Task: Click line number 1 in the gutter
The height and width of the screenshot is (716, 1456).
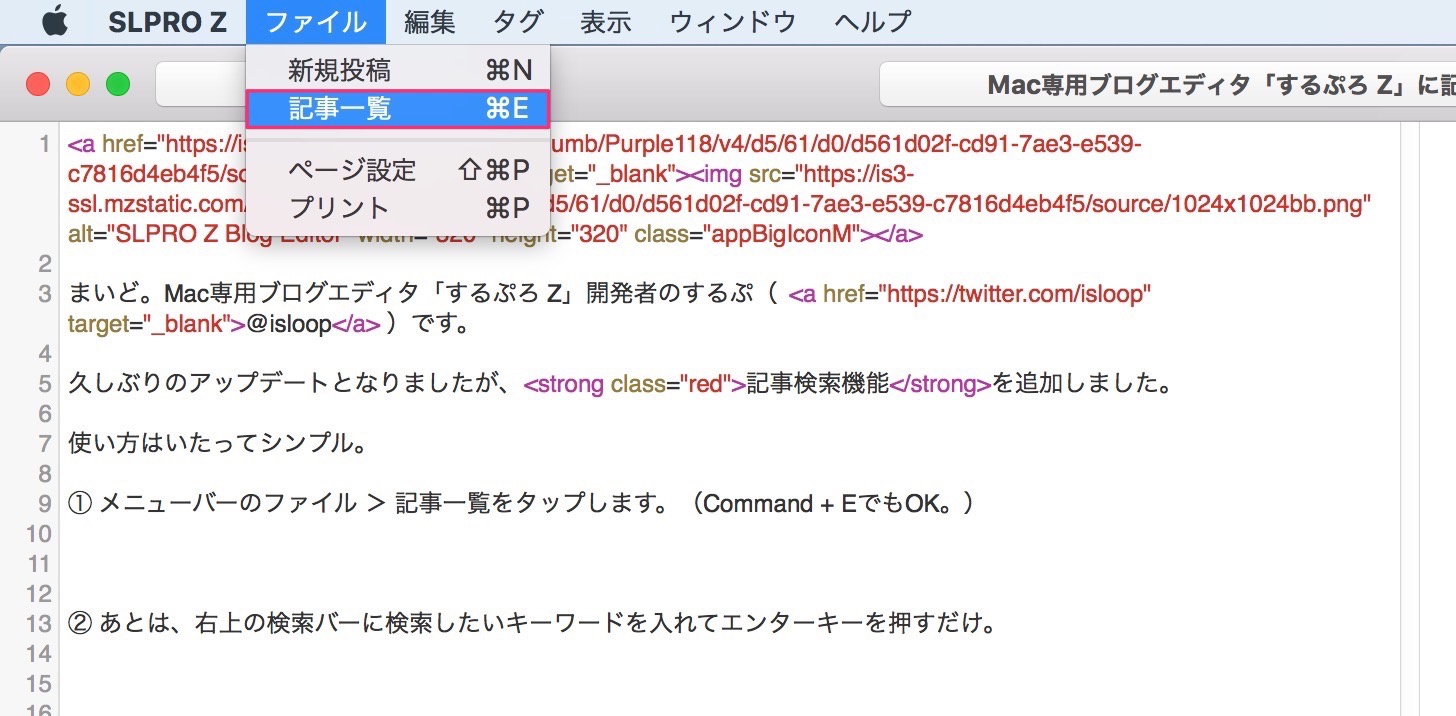Action: [44, 145]
